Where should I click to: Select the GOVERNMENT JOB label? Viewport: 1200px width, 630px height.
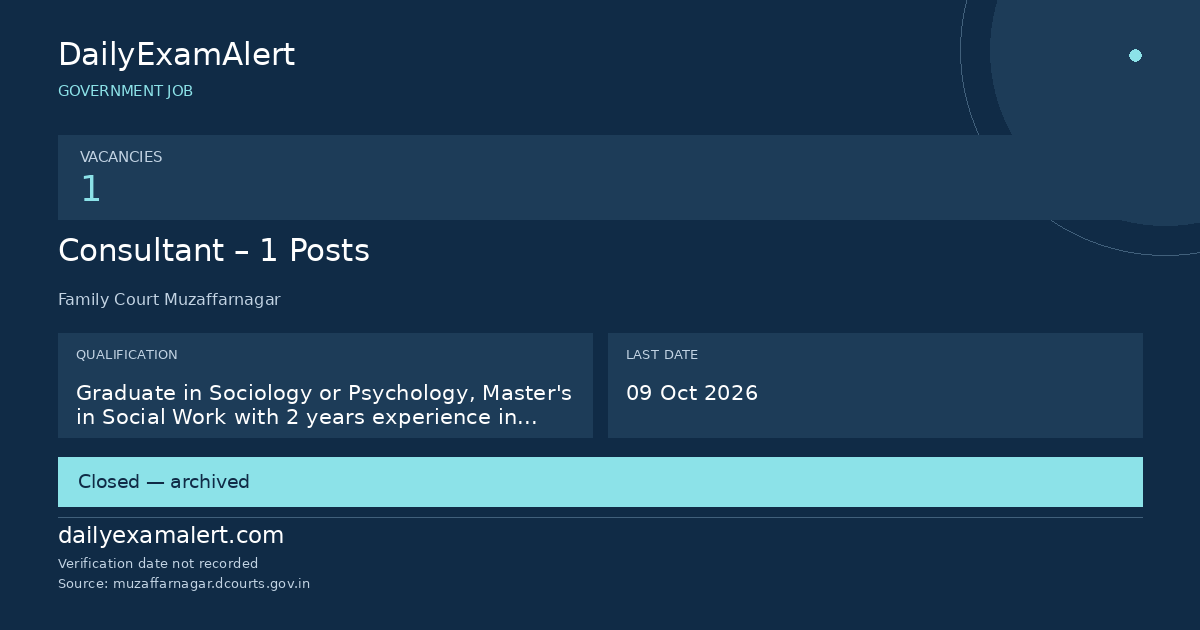[x=125, y=91]
